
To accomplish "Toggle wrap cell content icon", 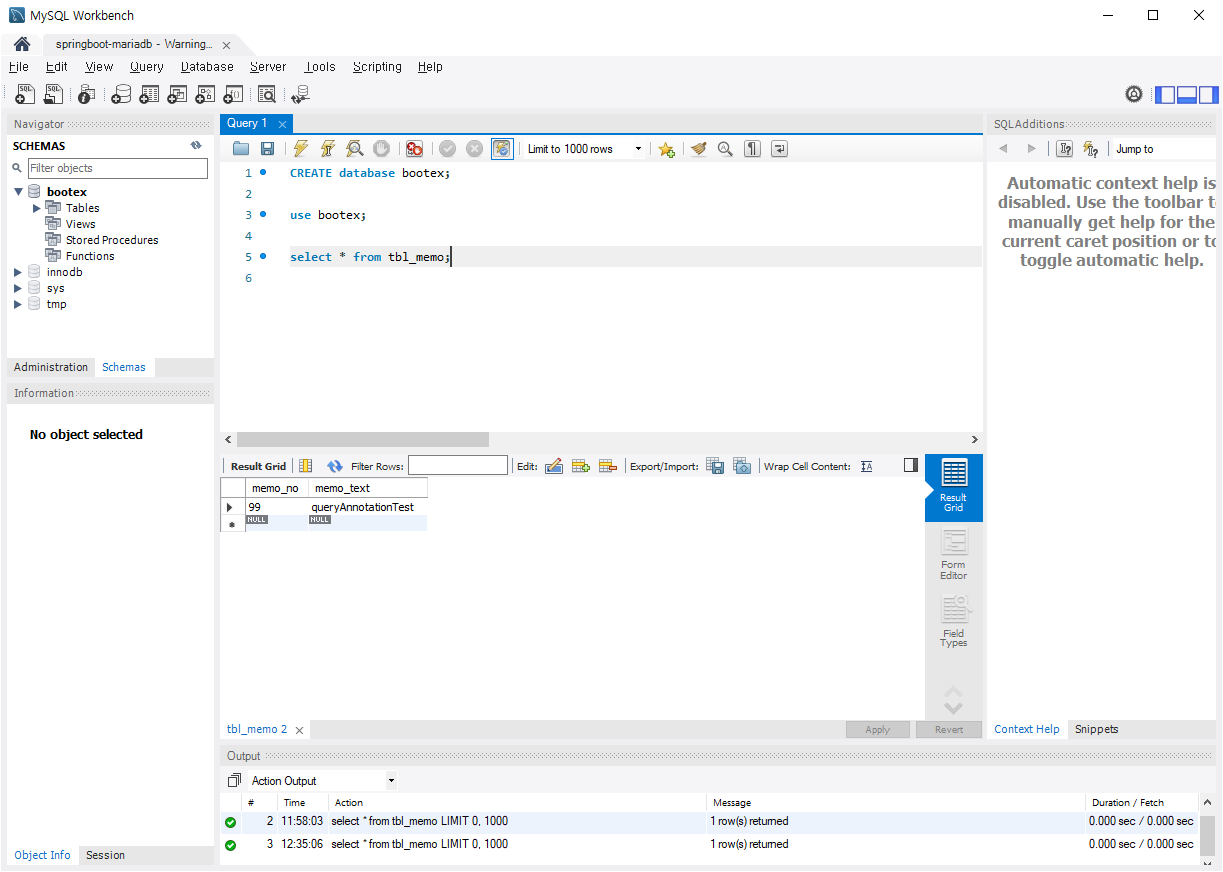I will pyautogui.click(x=867, y=466).
